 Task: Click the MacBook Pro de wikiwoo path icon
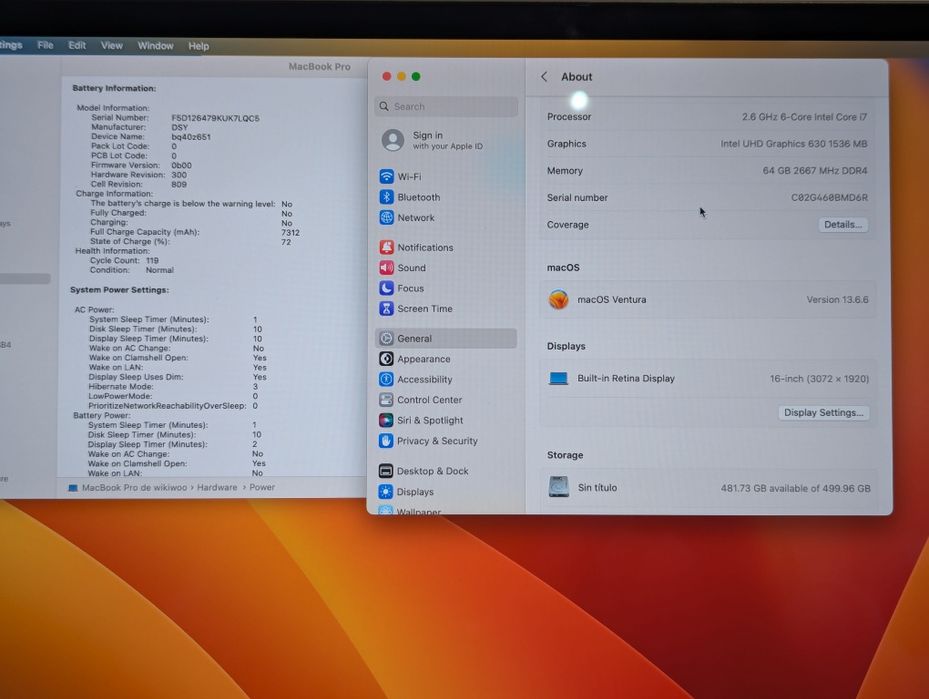click(x=73, y=488)
